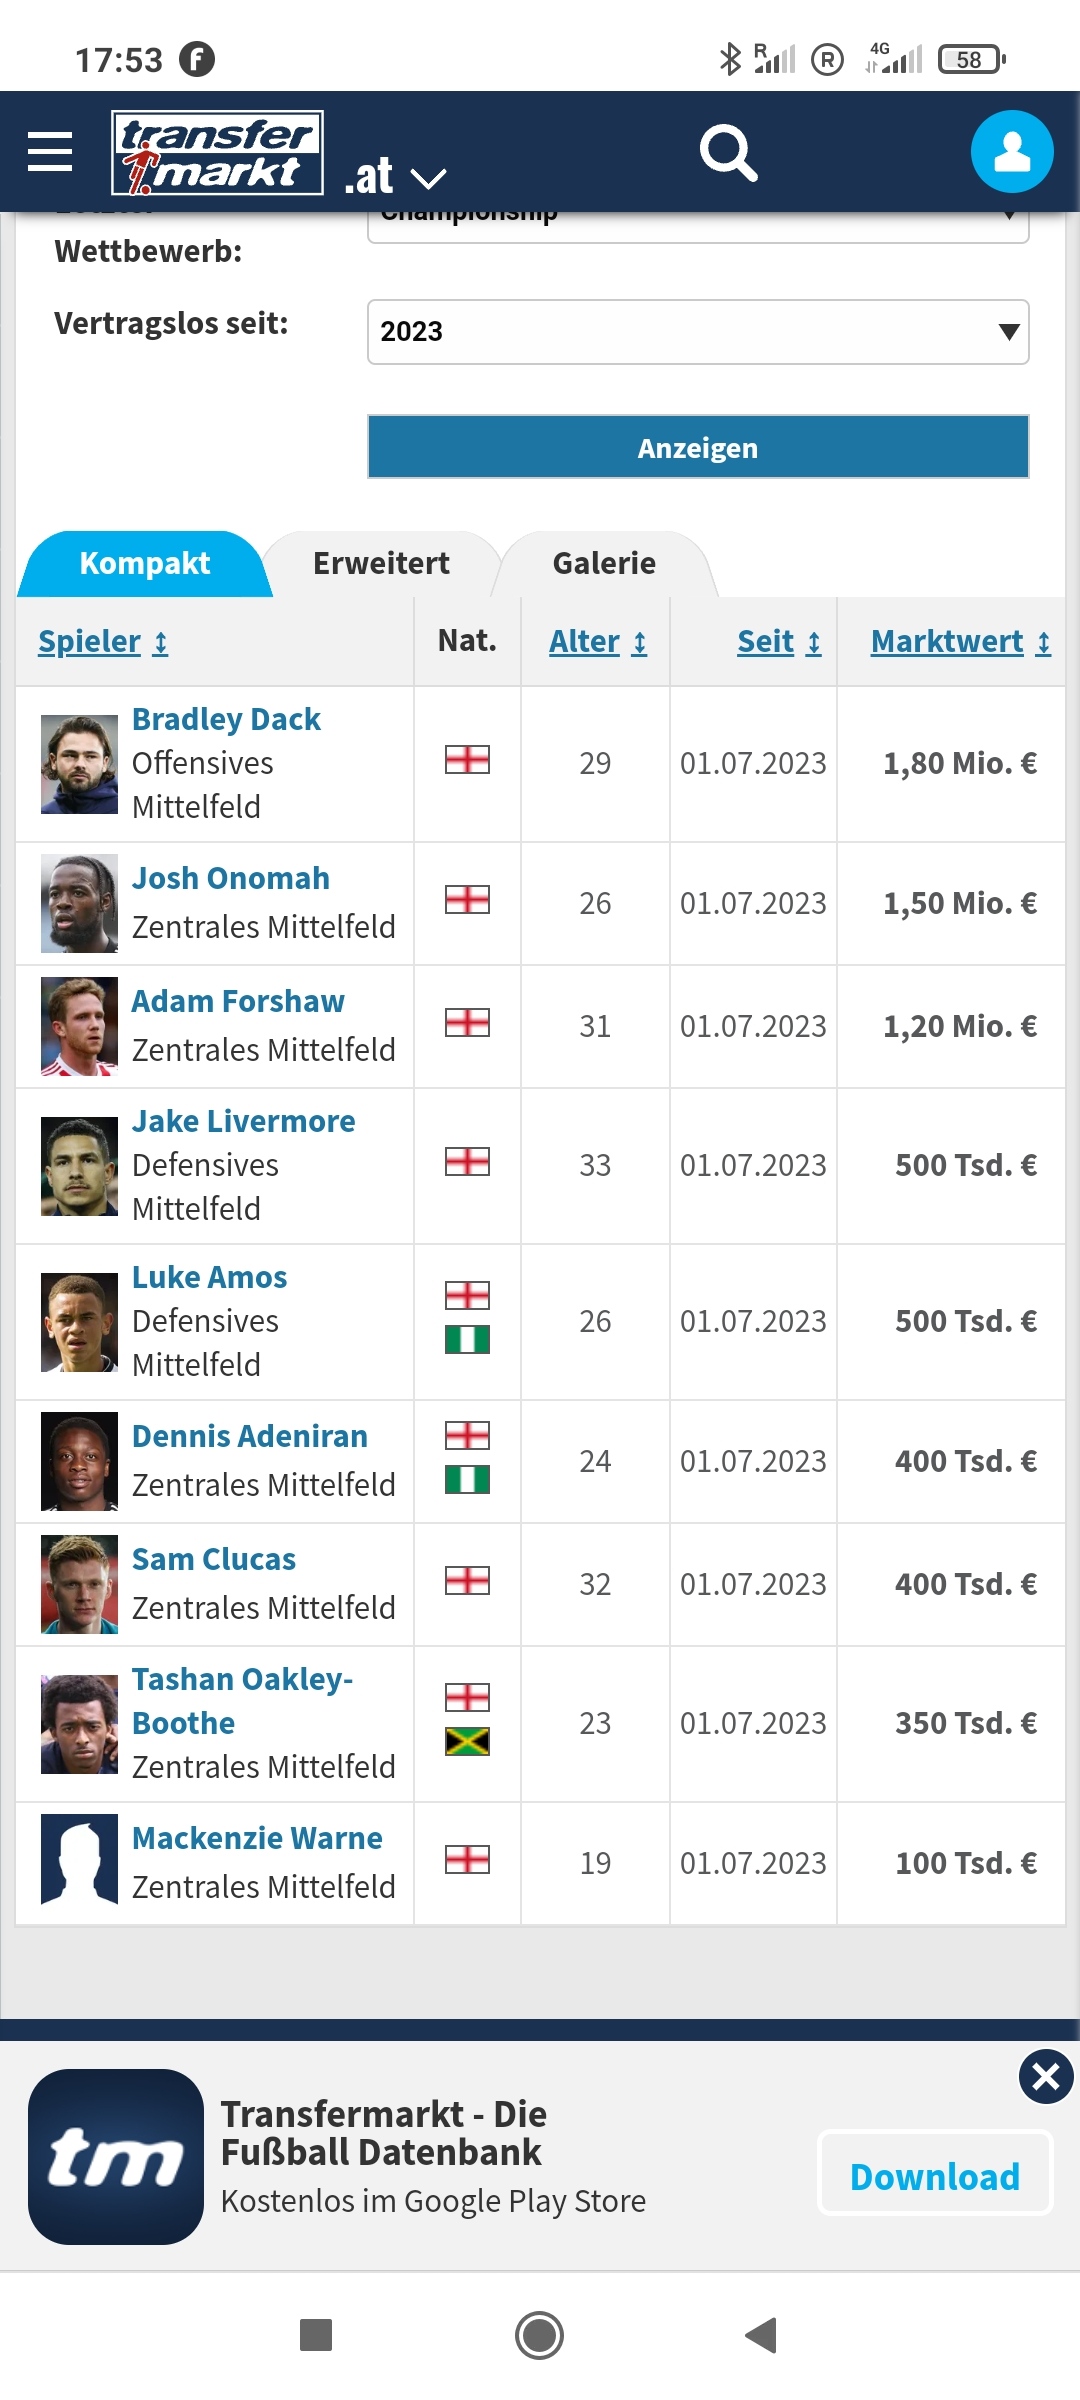Screen dimensions: 1080x2400
Task: Open the hamburger navigation menu
Action: click(50, 152)
